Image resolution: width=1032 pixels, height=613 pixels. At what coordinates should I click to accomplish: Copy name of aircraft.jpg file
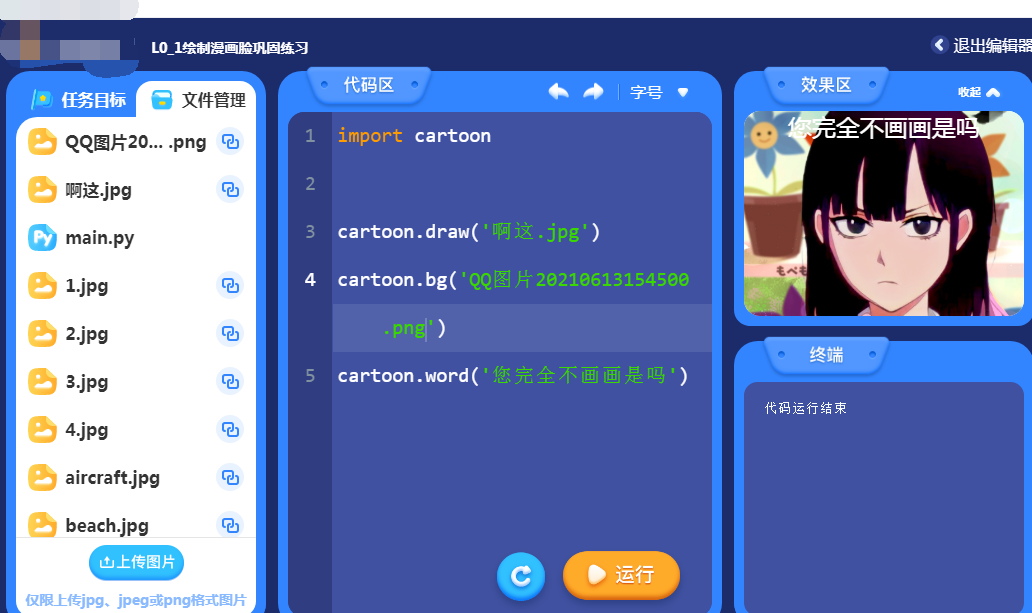click(x=230, y=477)
